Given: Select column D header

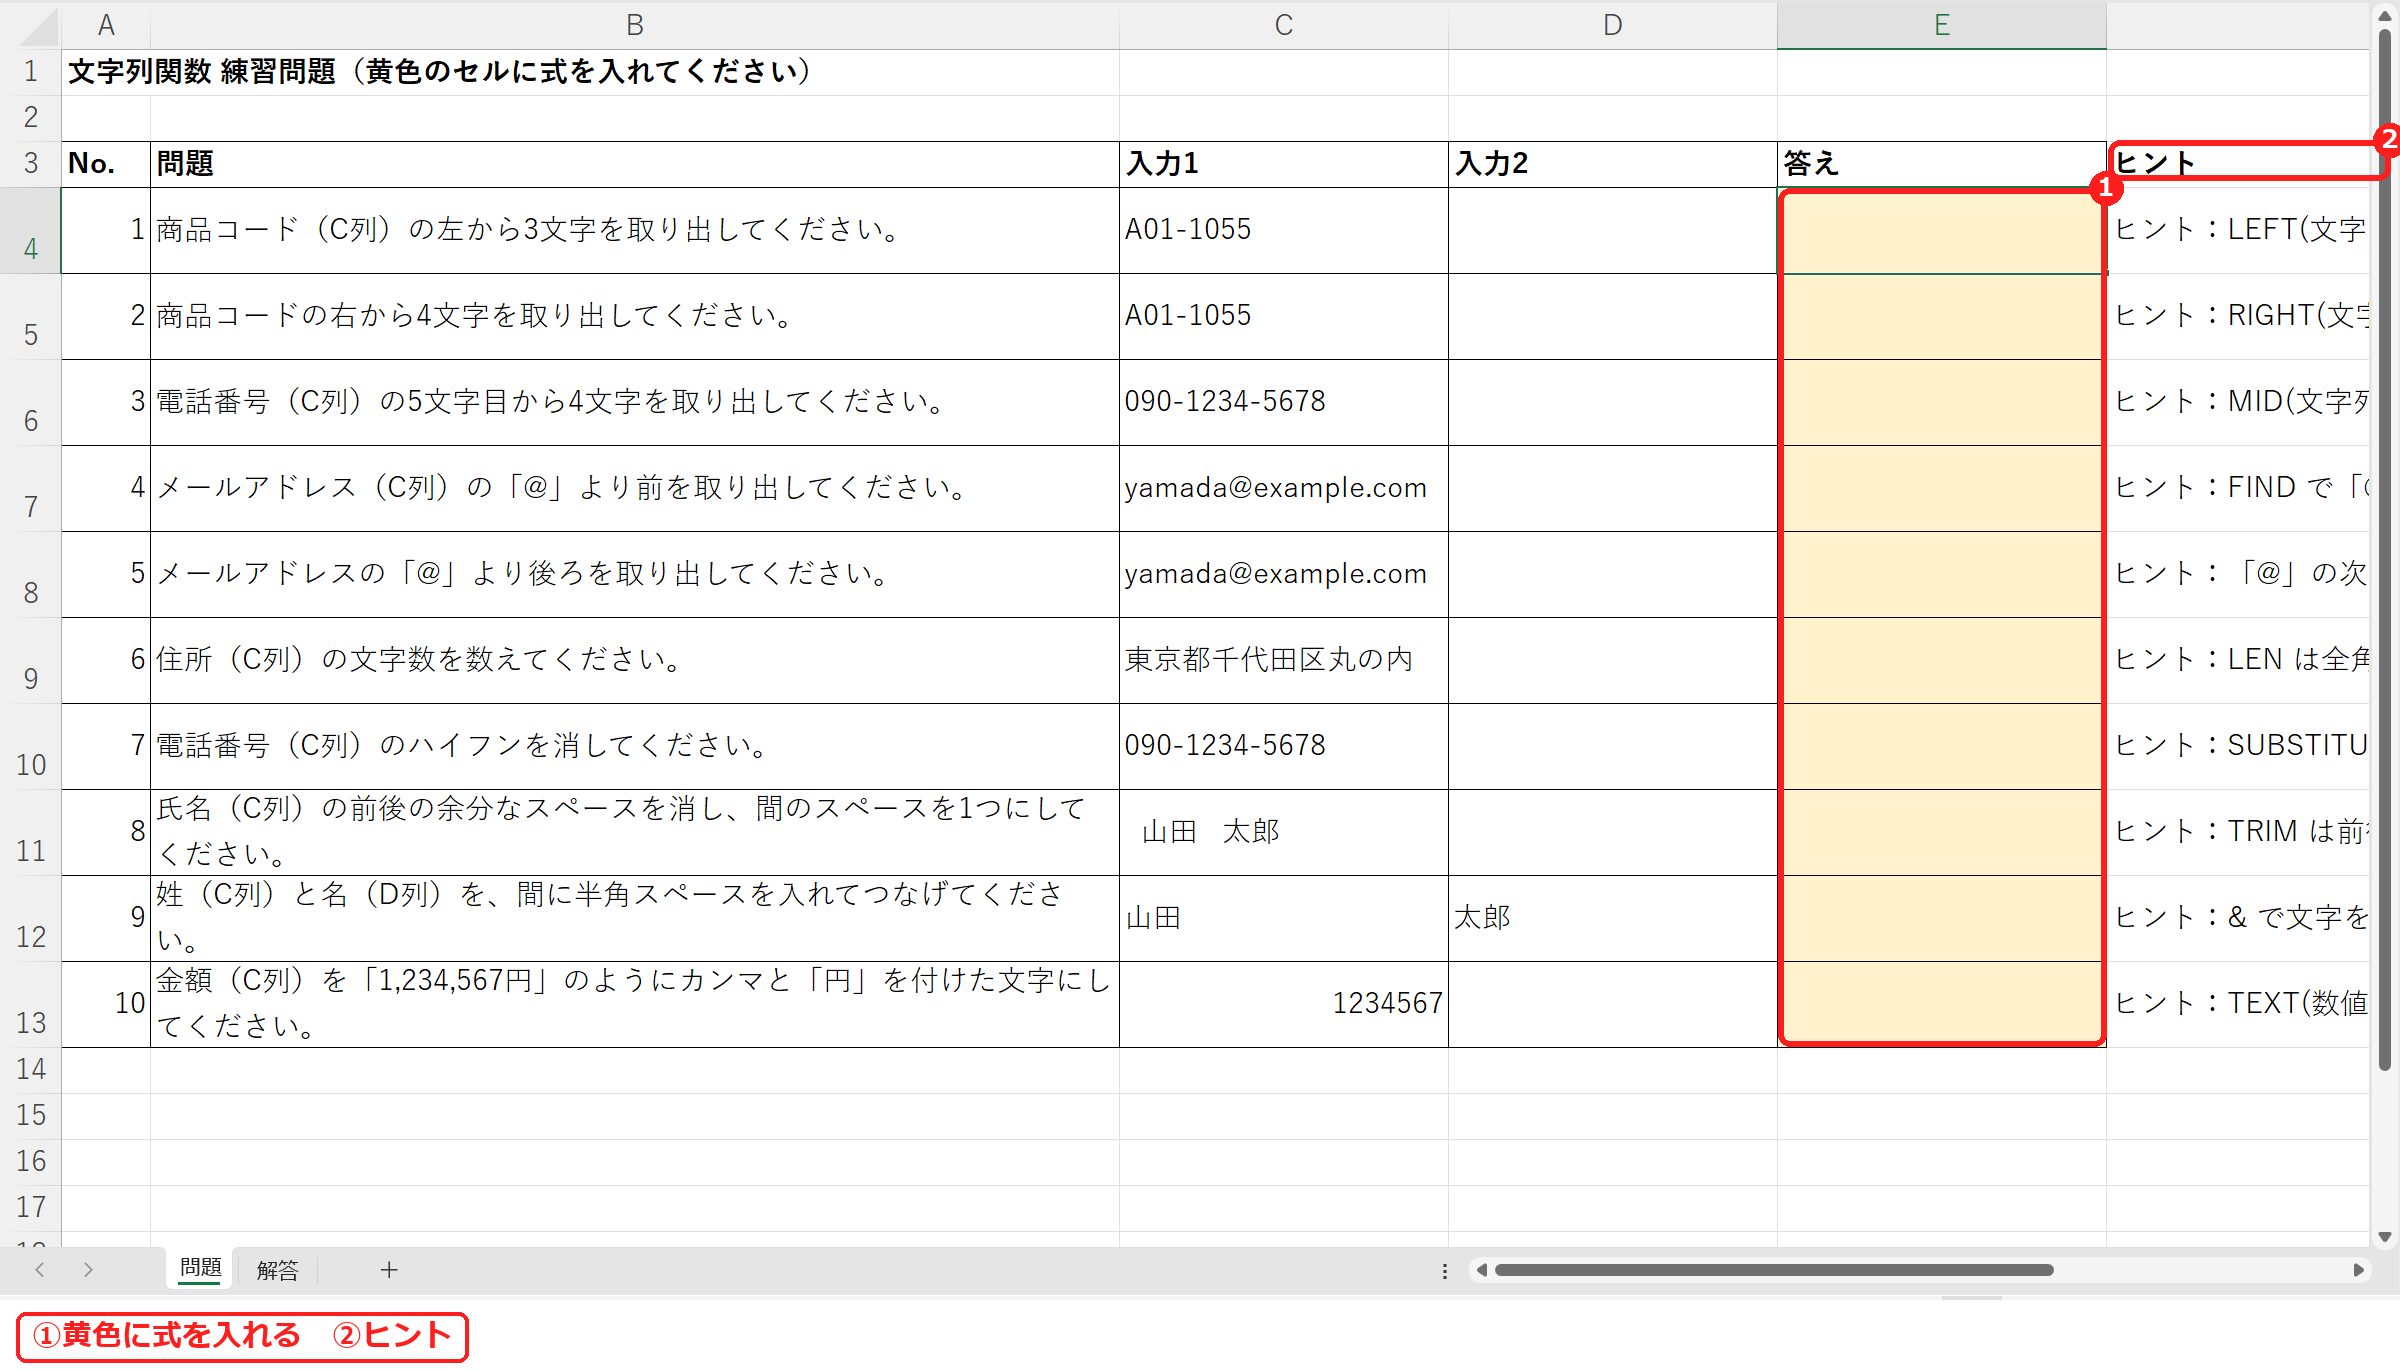Looking at the screenshot, I should [x=1613, y=25].
